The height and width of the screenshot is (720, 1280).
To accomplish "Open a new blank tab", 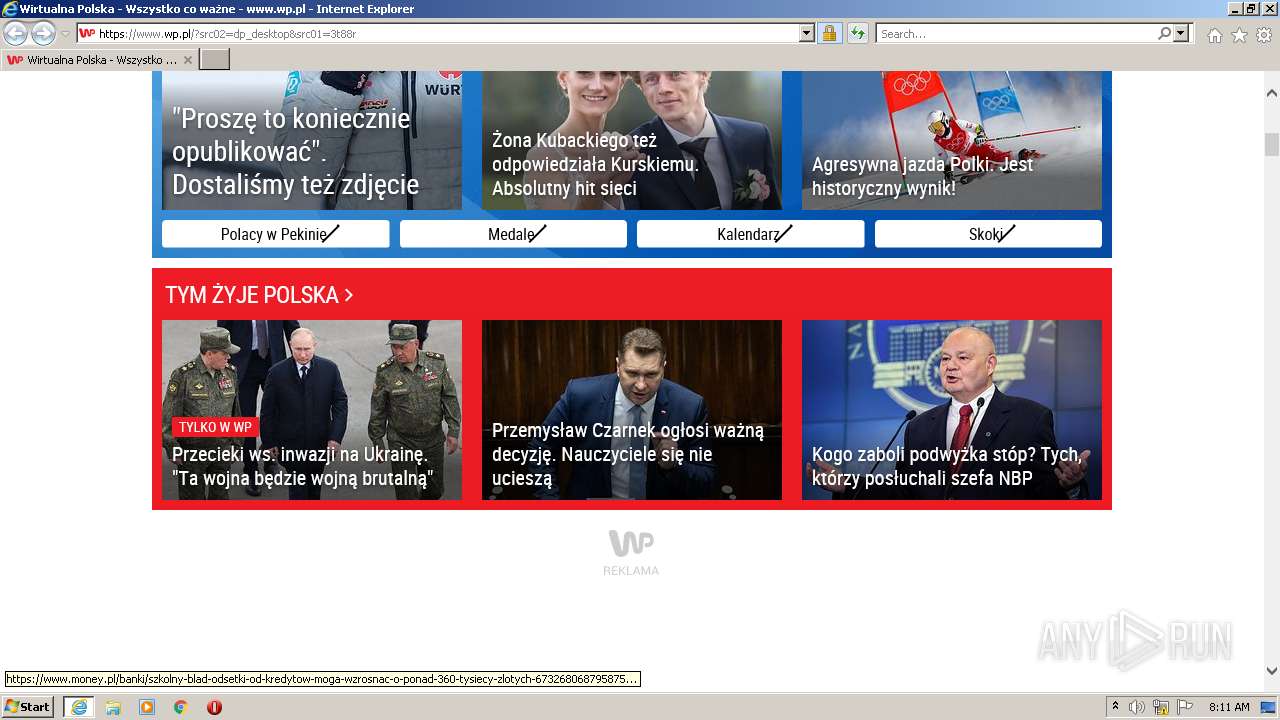I will click(214, 60).
